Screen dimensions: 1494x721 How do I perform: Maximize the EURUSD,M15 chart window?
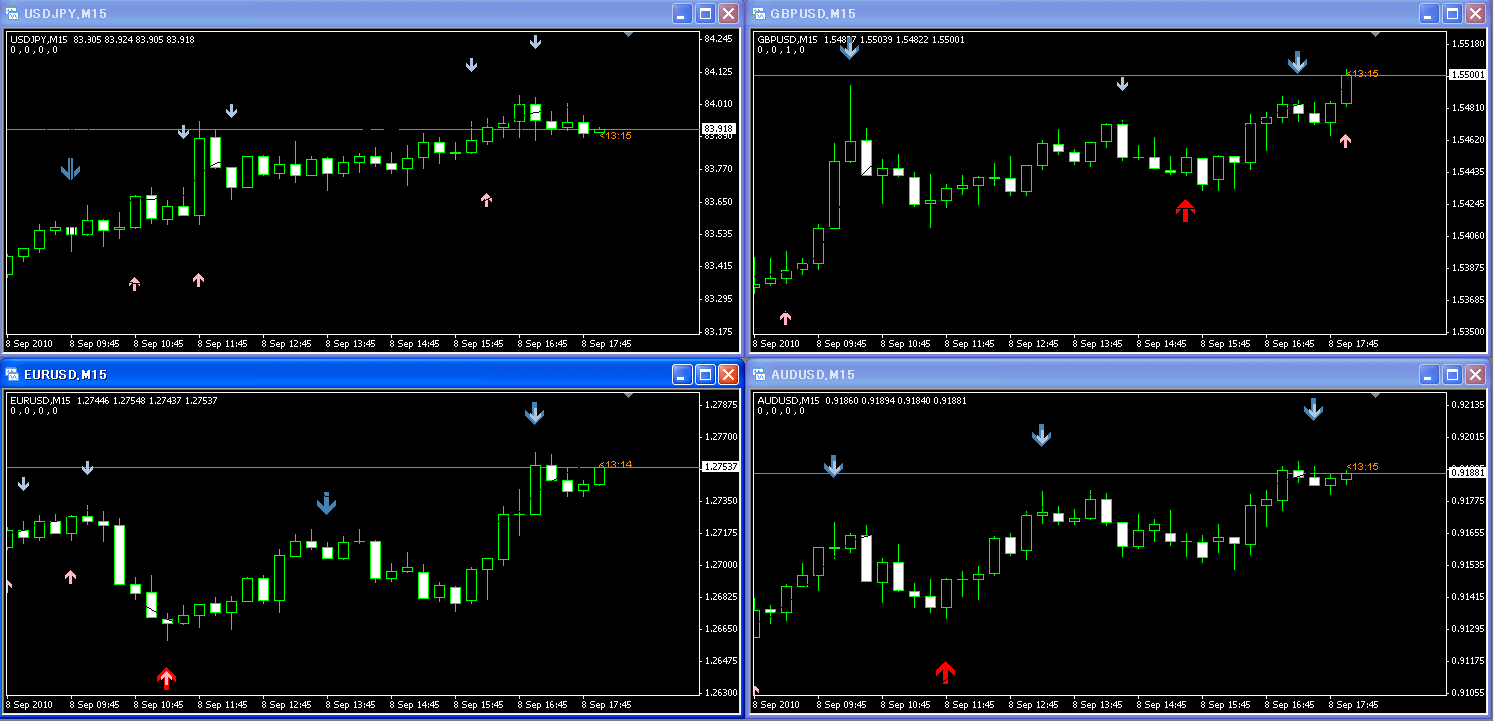pyautogui.click(x=705, y=374)
